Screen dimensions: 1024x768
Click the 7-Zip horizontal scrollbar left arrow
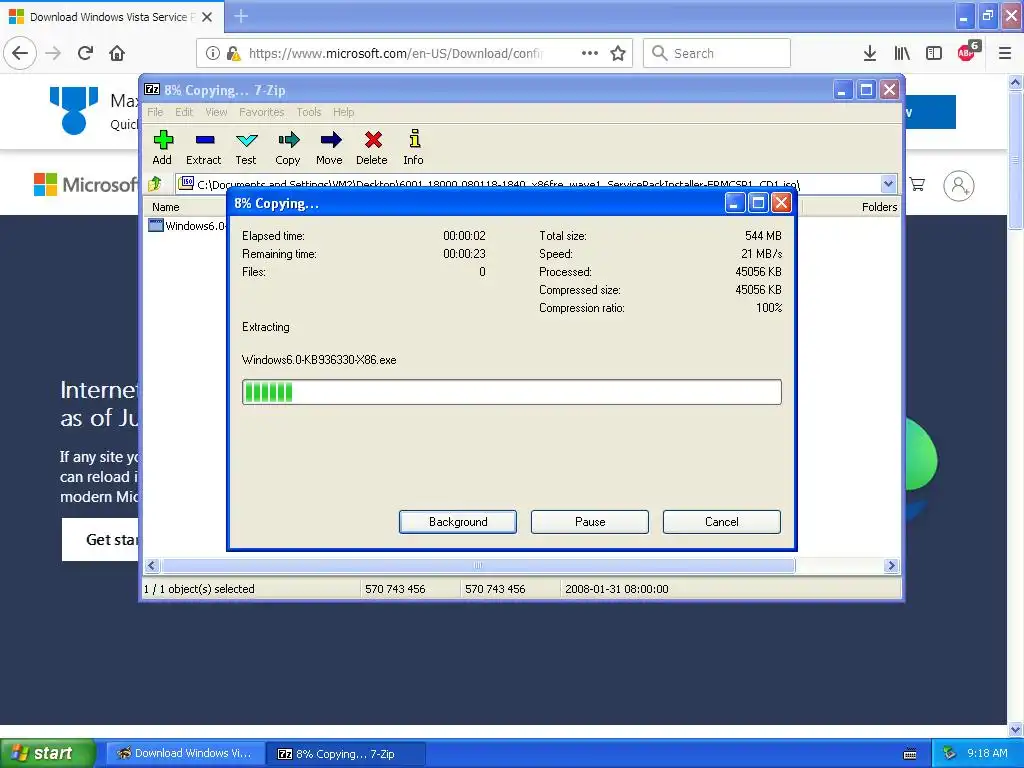pos(152,566)
